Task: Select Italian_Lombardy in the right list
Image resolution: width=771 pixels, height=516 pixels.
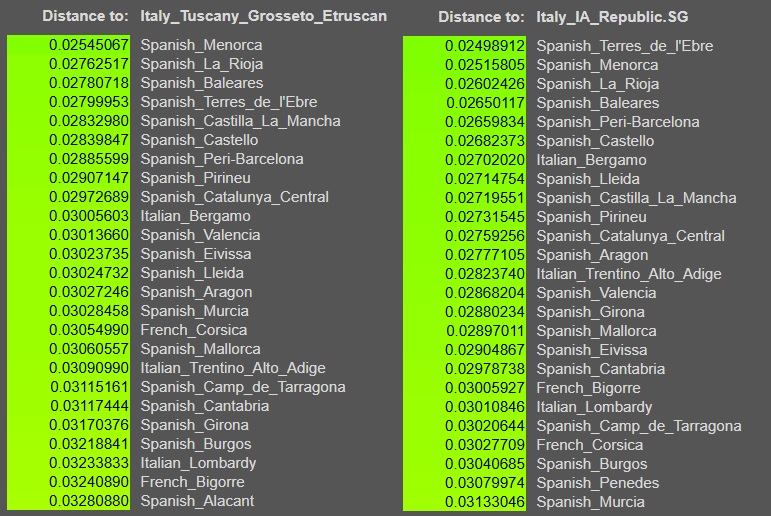Action: tap(594, 407)
